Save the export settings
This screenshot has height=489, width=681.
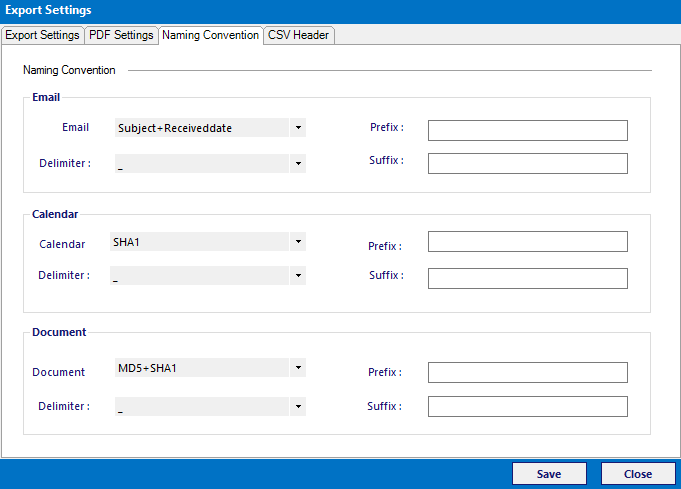tap(549, 474)
